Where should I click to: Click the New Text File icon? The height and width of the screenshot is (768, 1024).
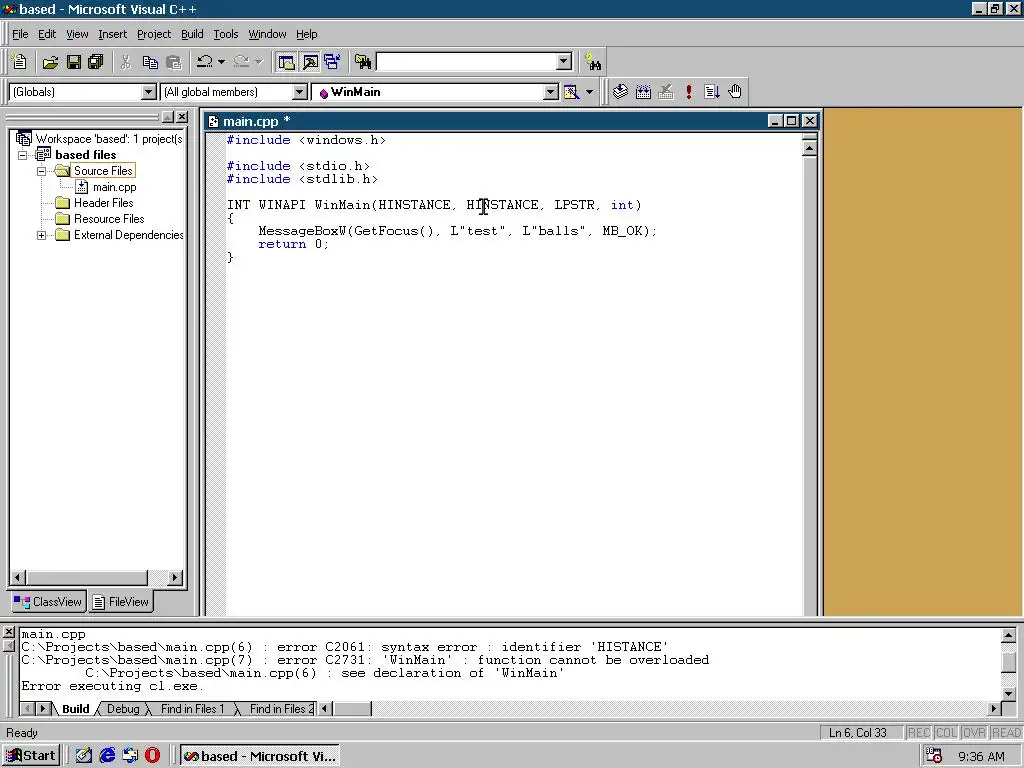pyautogui.click(x=20, y=62)
